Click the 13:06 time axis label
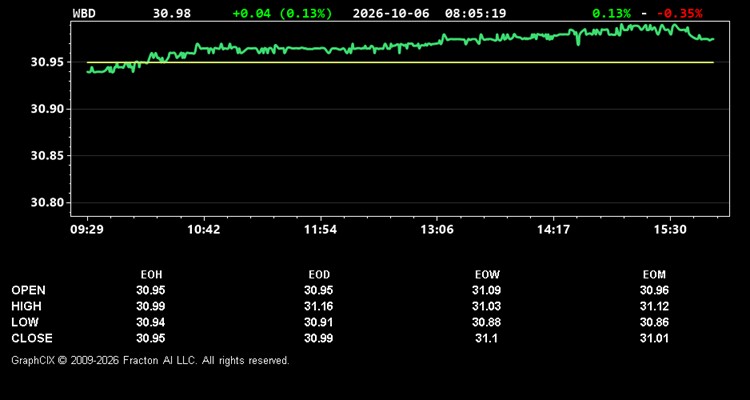 [x=437, y=230]
